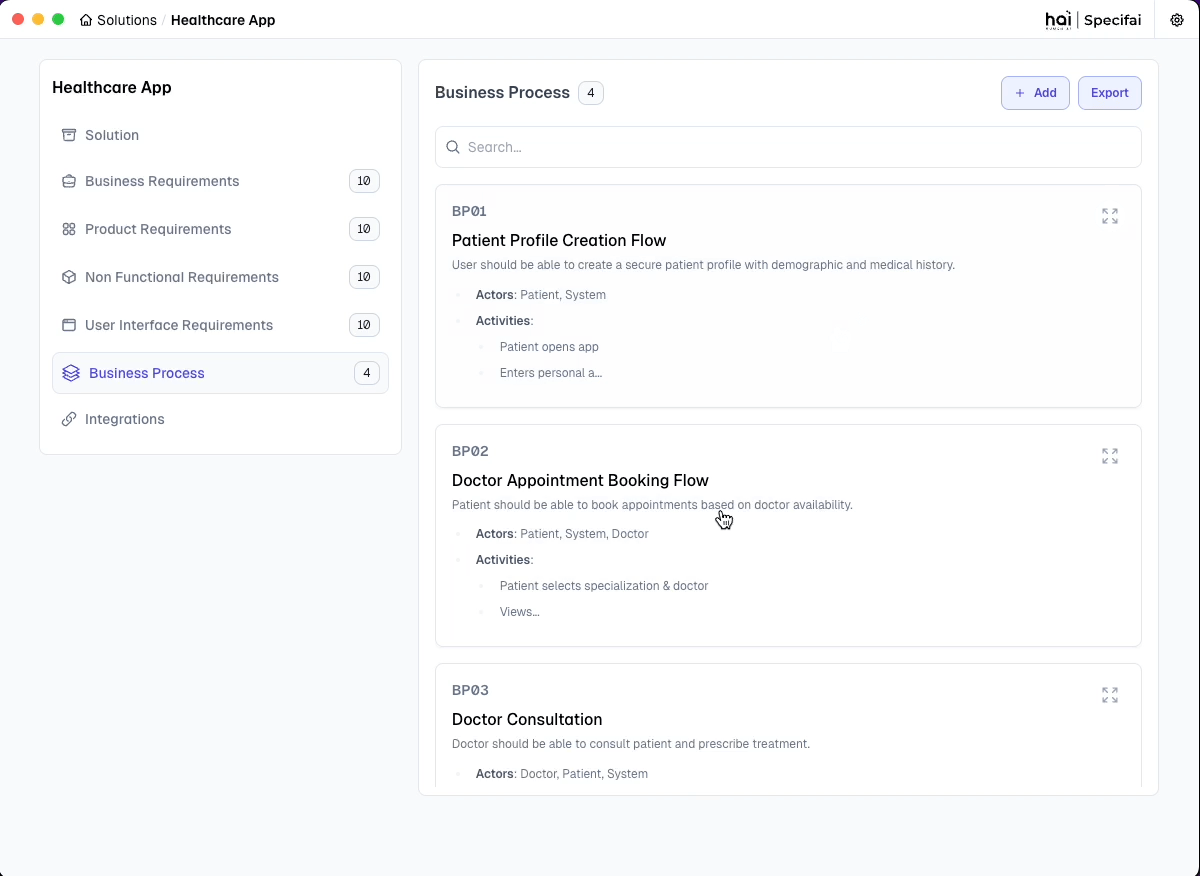Open Patient Profile Creation Flow title

(559, 240)
